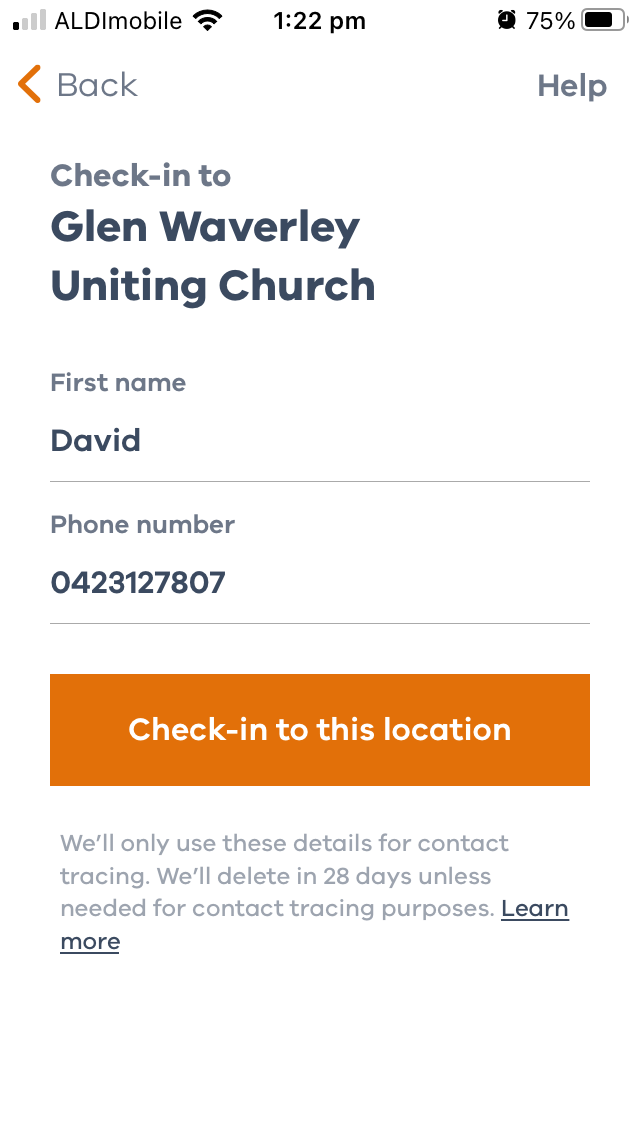Tap the ALDImobile carrier name
Screen dimensions: 640x1136
point(118,21)
